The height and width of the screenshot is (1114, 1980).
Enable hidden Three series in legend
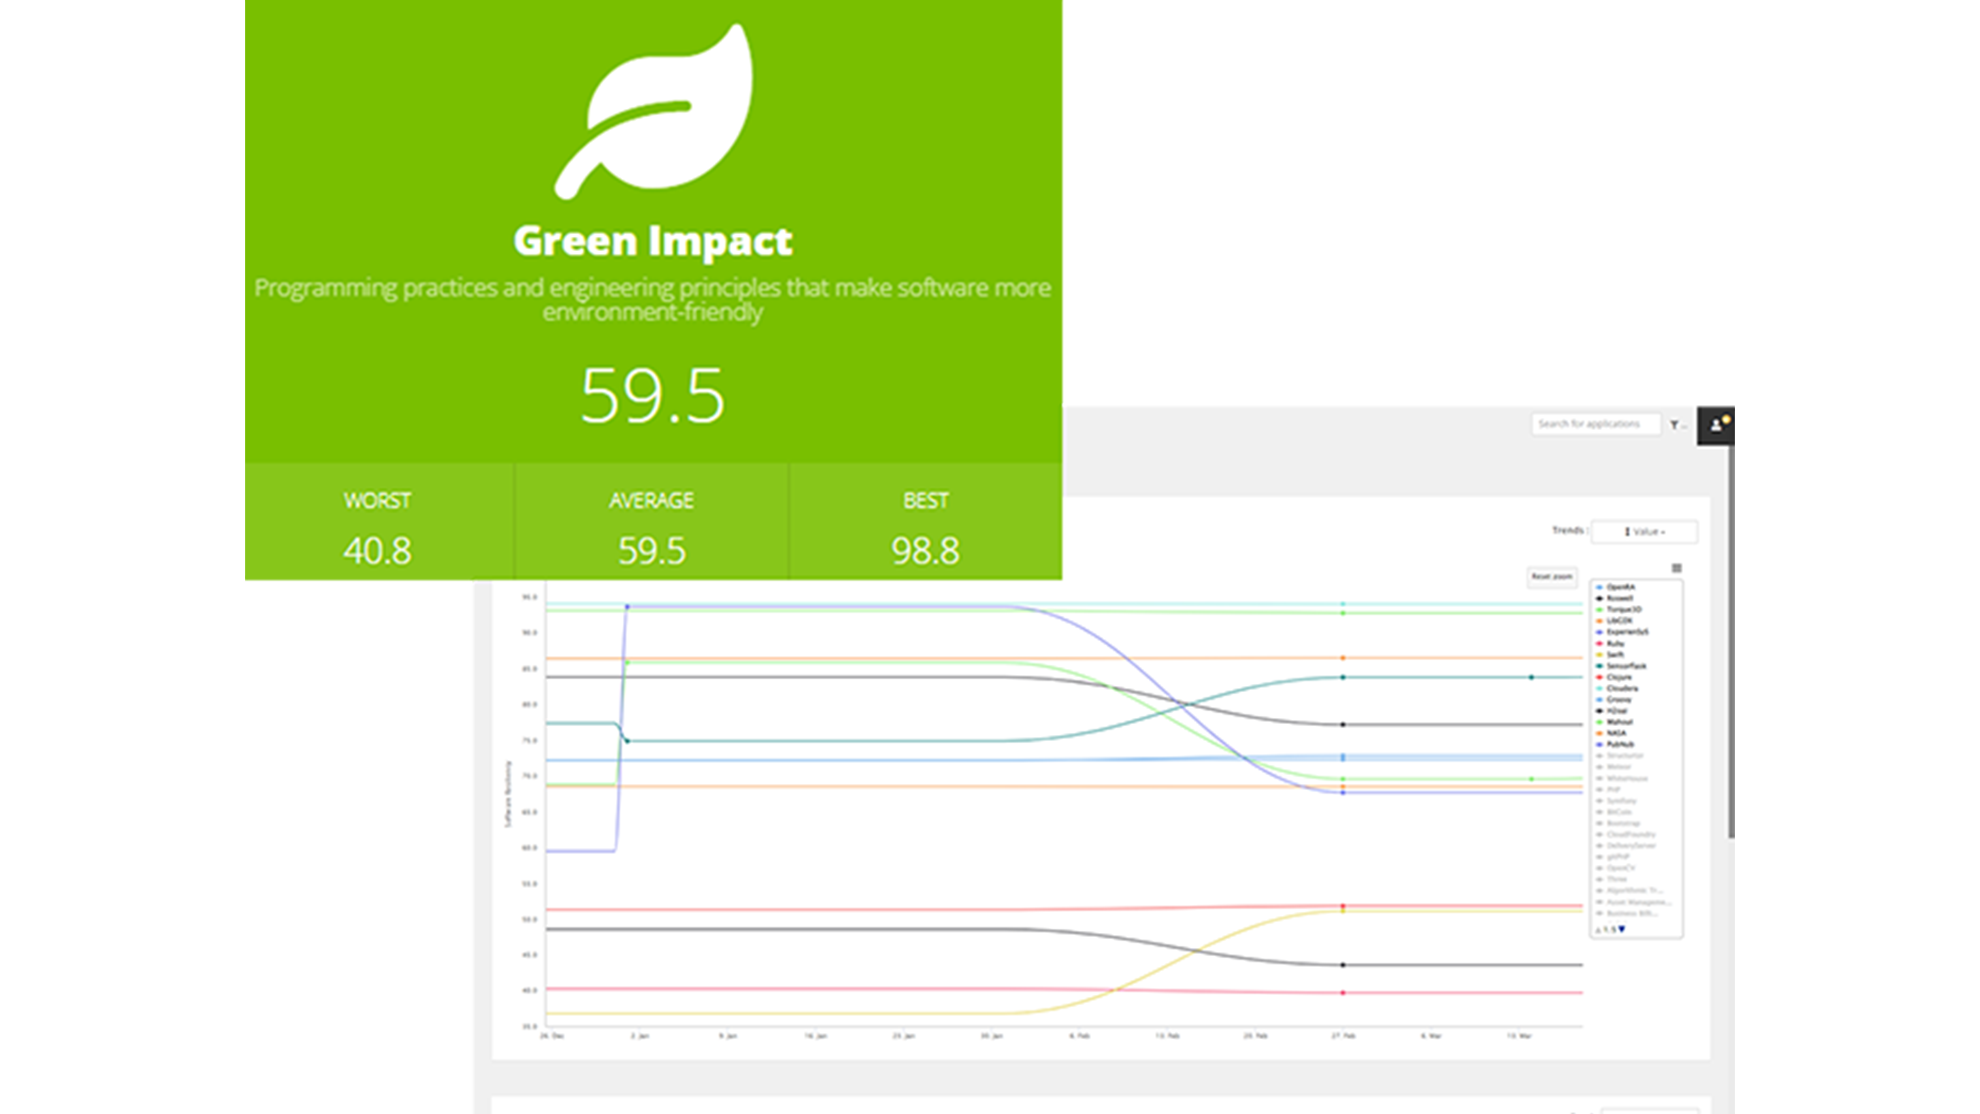(1611, 879)
